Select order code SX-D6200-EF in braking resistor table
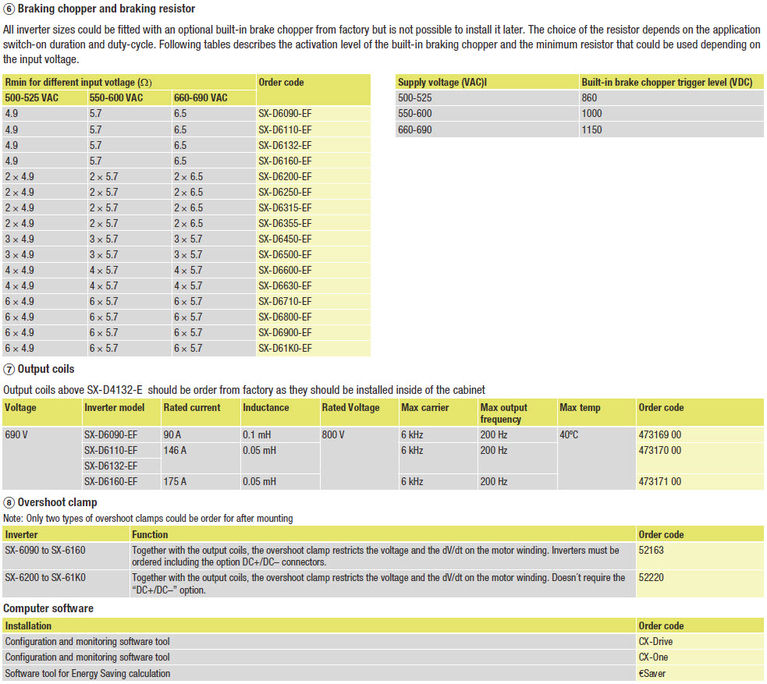This screenshot has height=684, width=767. click(285, 176)
